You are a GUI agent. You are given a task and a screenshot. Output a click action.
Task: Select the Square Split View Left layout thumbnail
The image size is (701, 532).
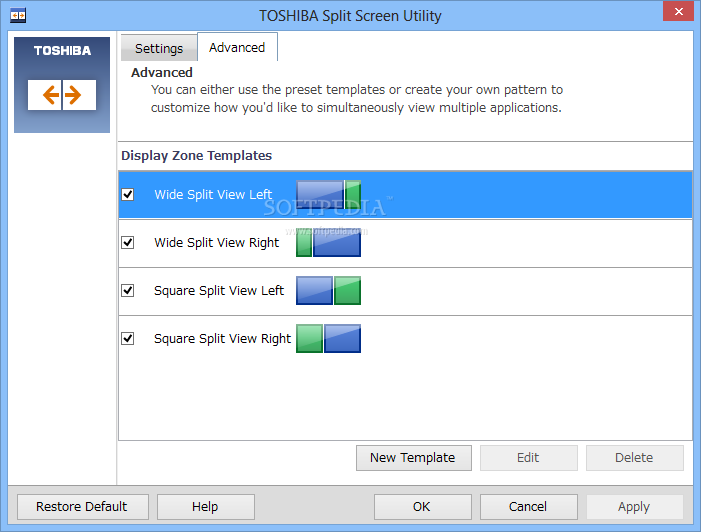(x=328, y=291)
